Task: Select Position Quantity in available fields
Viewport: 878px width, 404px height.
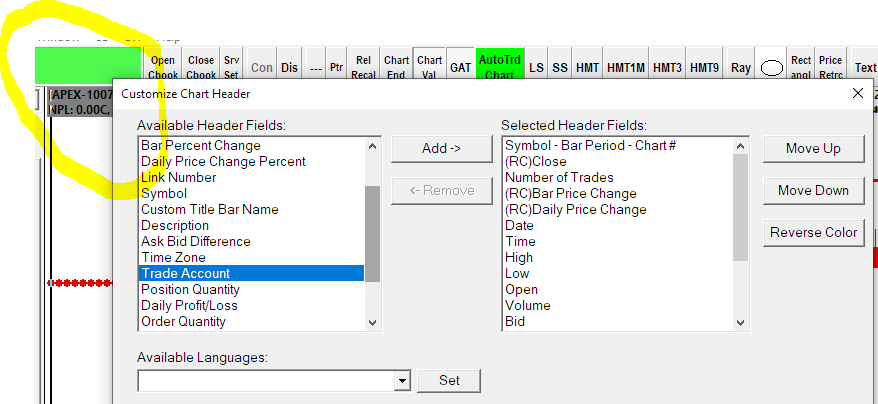Action: tap(190, 289)
